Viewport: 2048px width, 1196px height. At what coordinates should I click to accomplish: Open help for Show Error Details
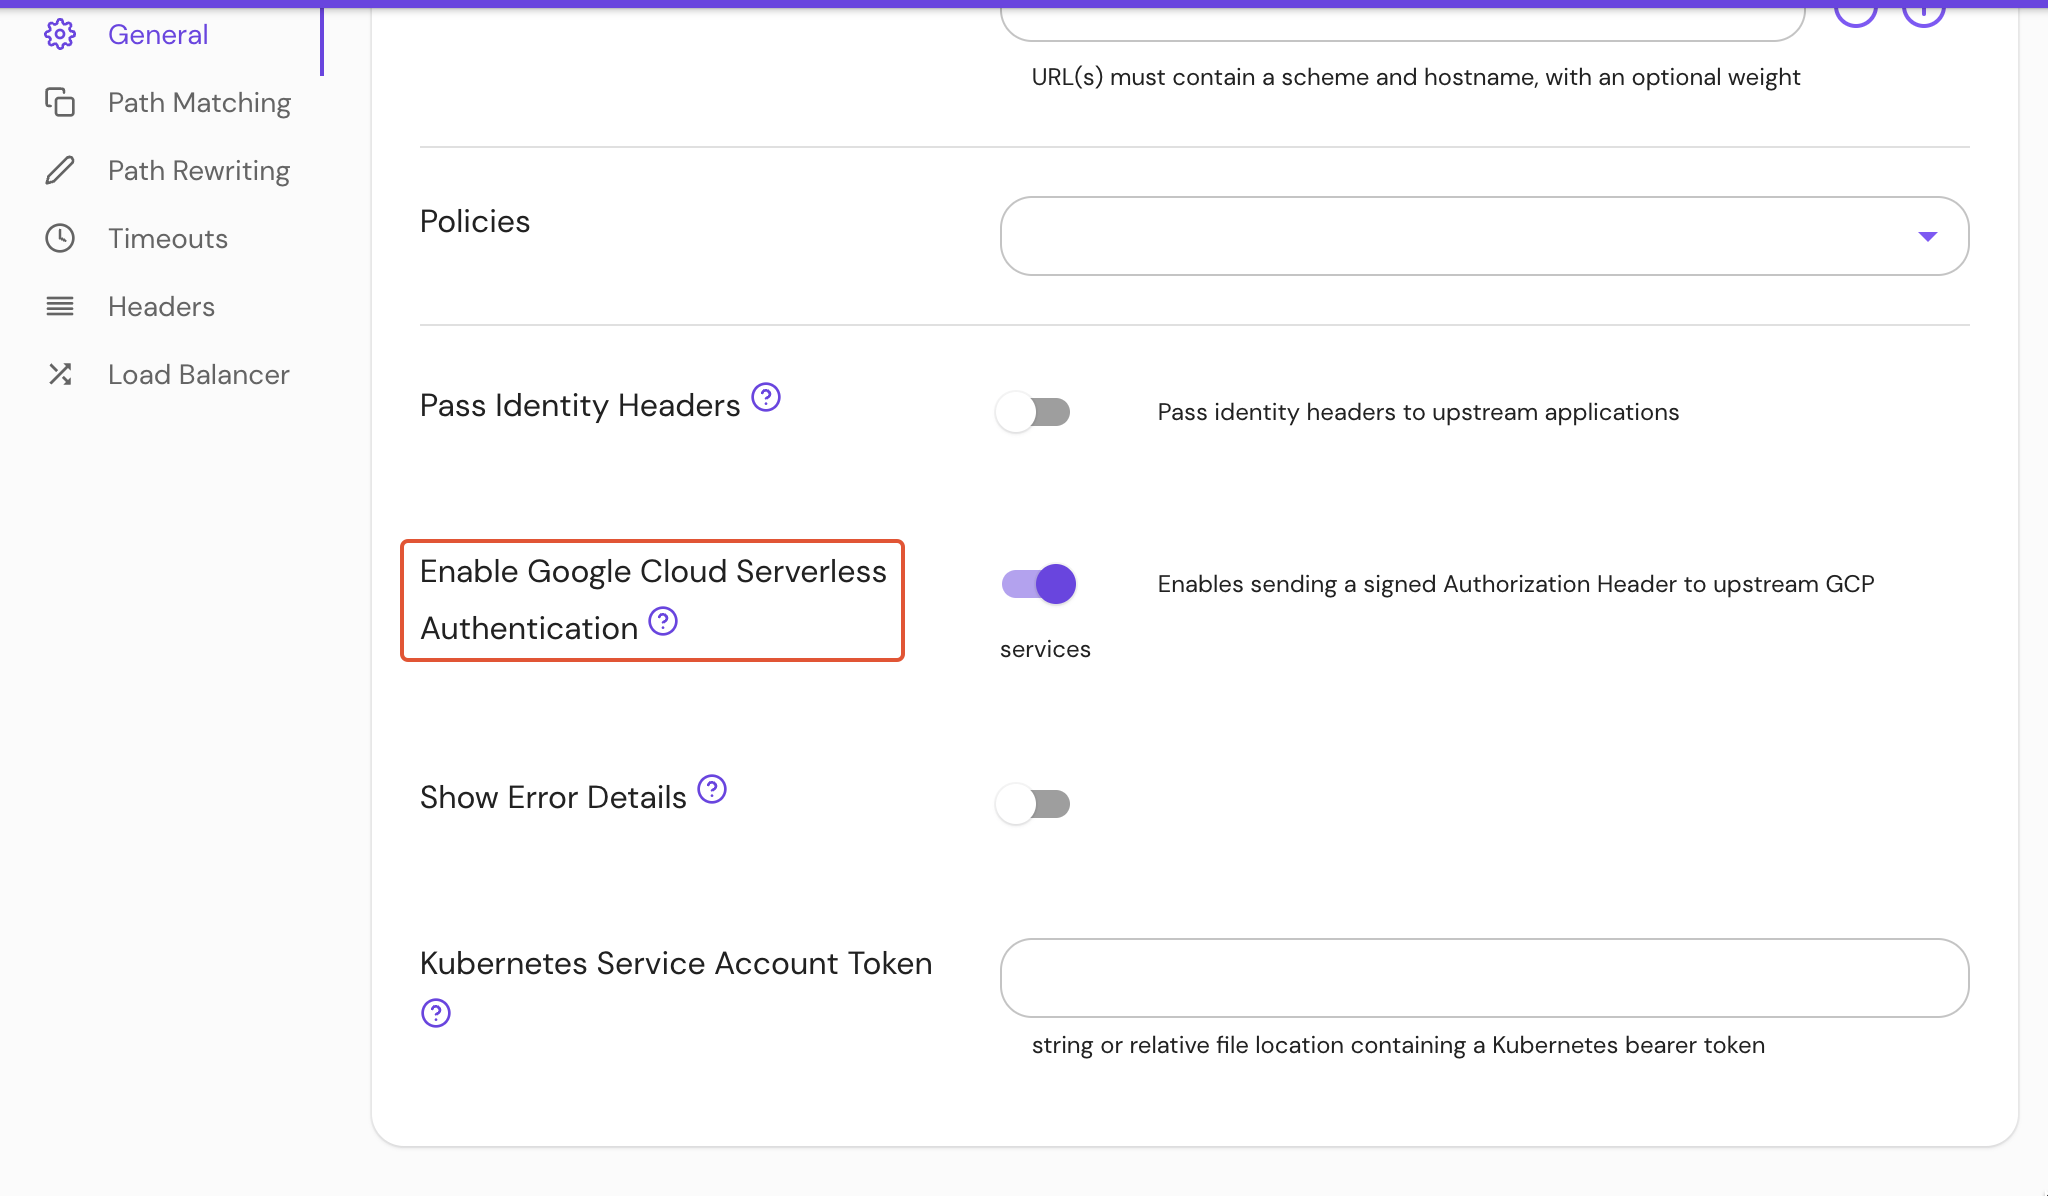pos(711,789)
